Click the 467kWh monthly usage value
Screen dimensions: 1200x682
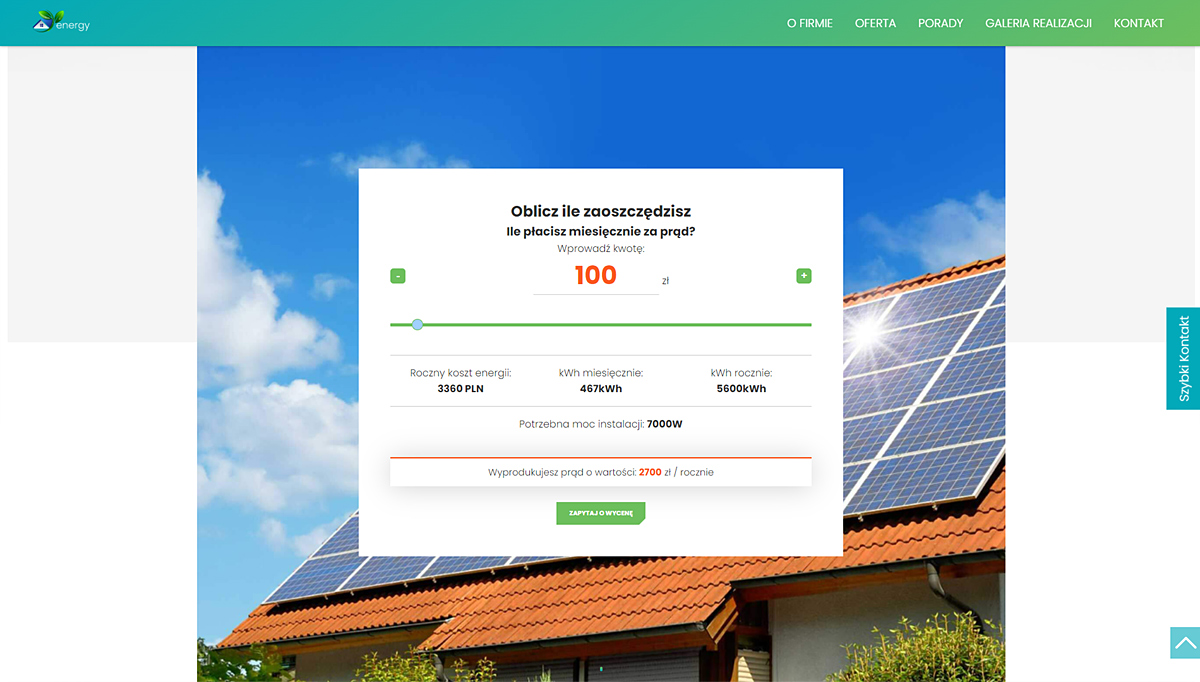[600, 389]
